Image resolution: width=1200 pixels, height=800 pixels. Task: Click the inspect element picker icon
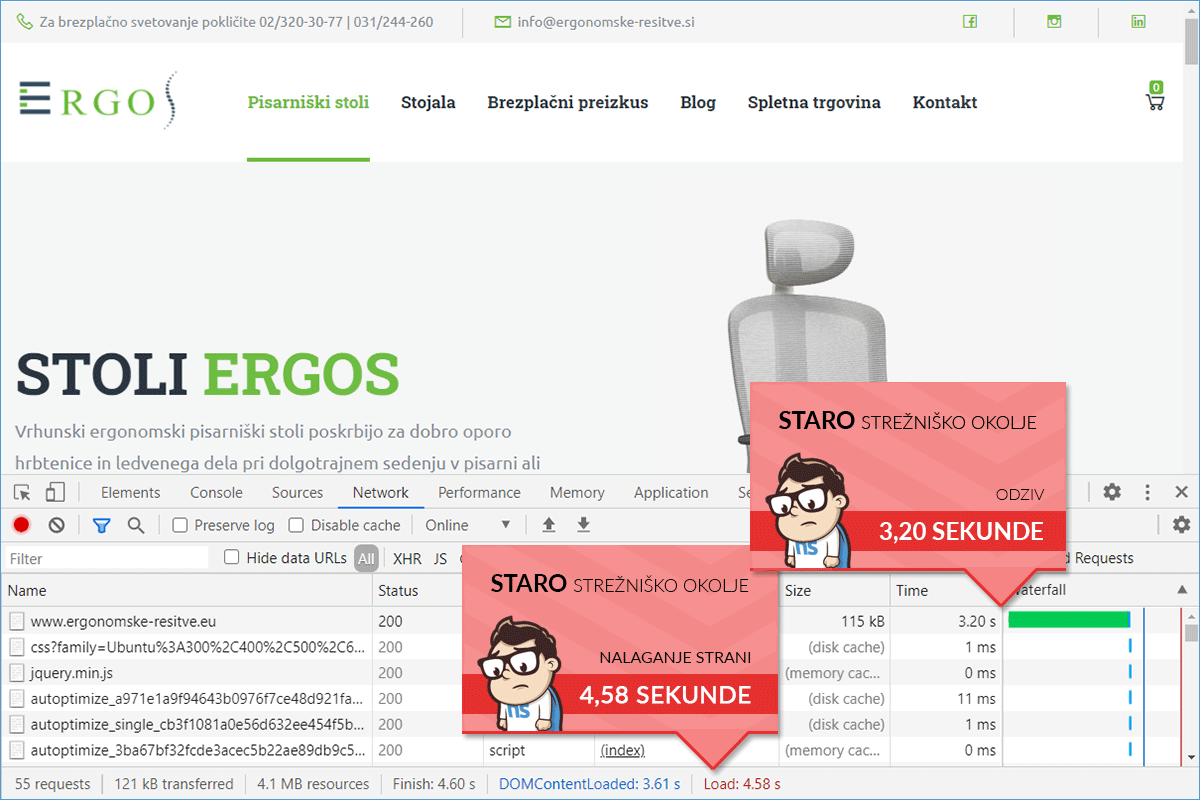pyautogui.click(x=22, y=492)
